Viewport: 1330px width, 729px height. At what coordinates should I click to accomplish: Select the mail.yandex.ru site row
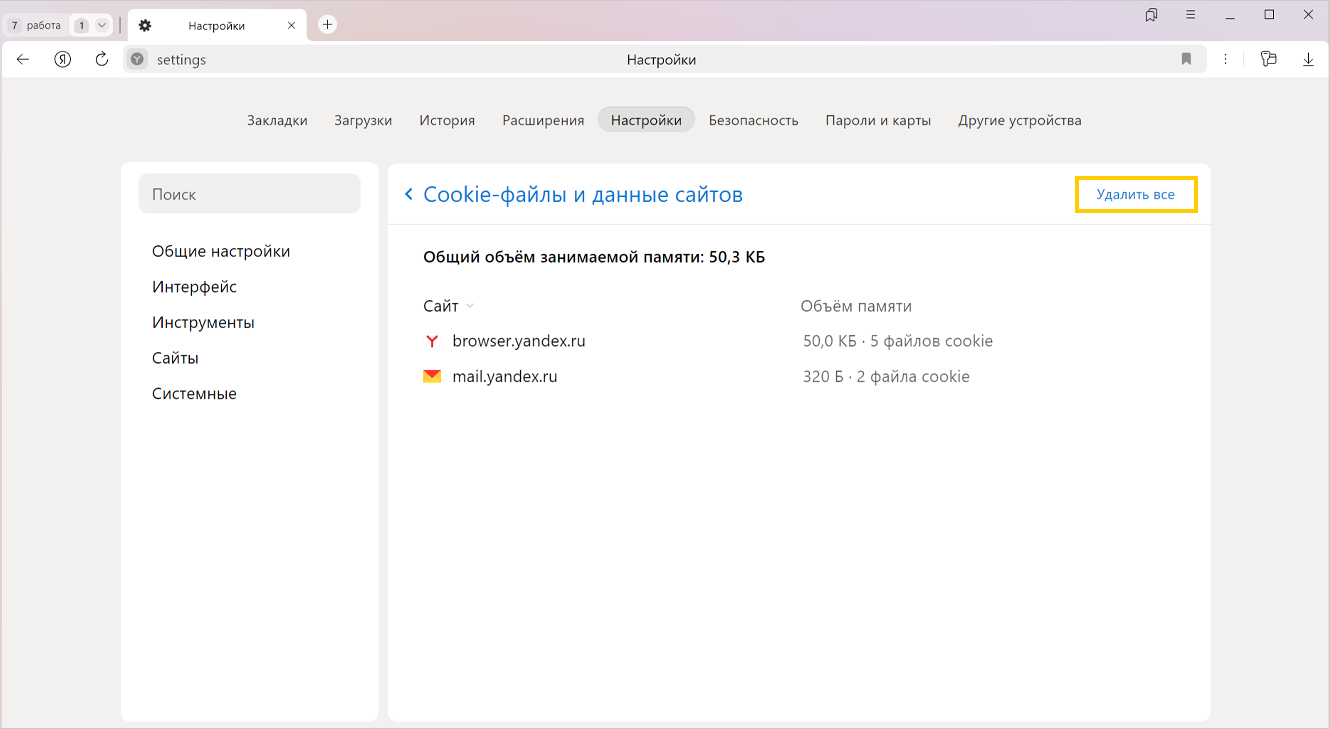pos(504,377)
